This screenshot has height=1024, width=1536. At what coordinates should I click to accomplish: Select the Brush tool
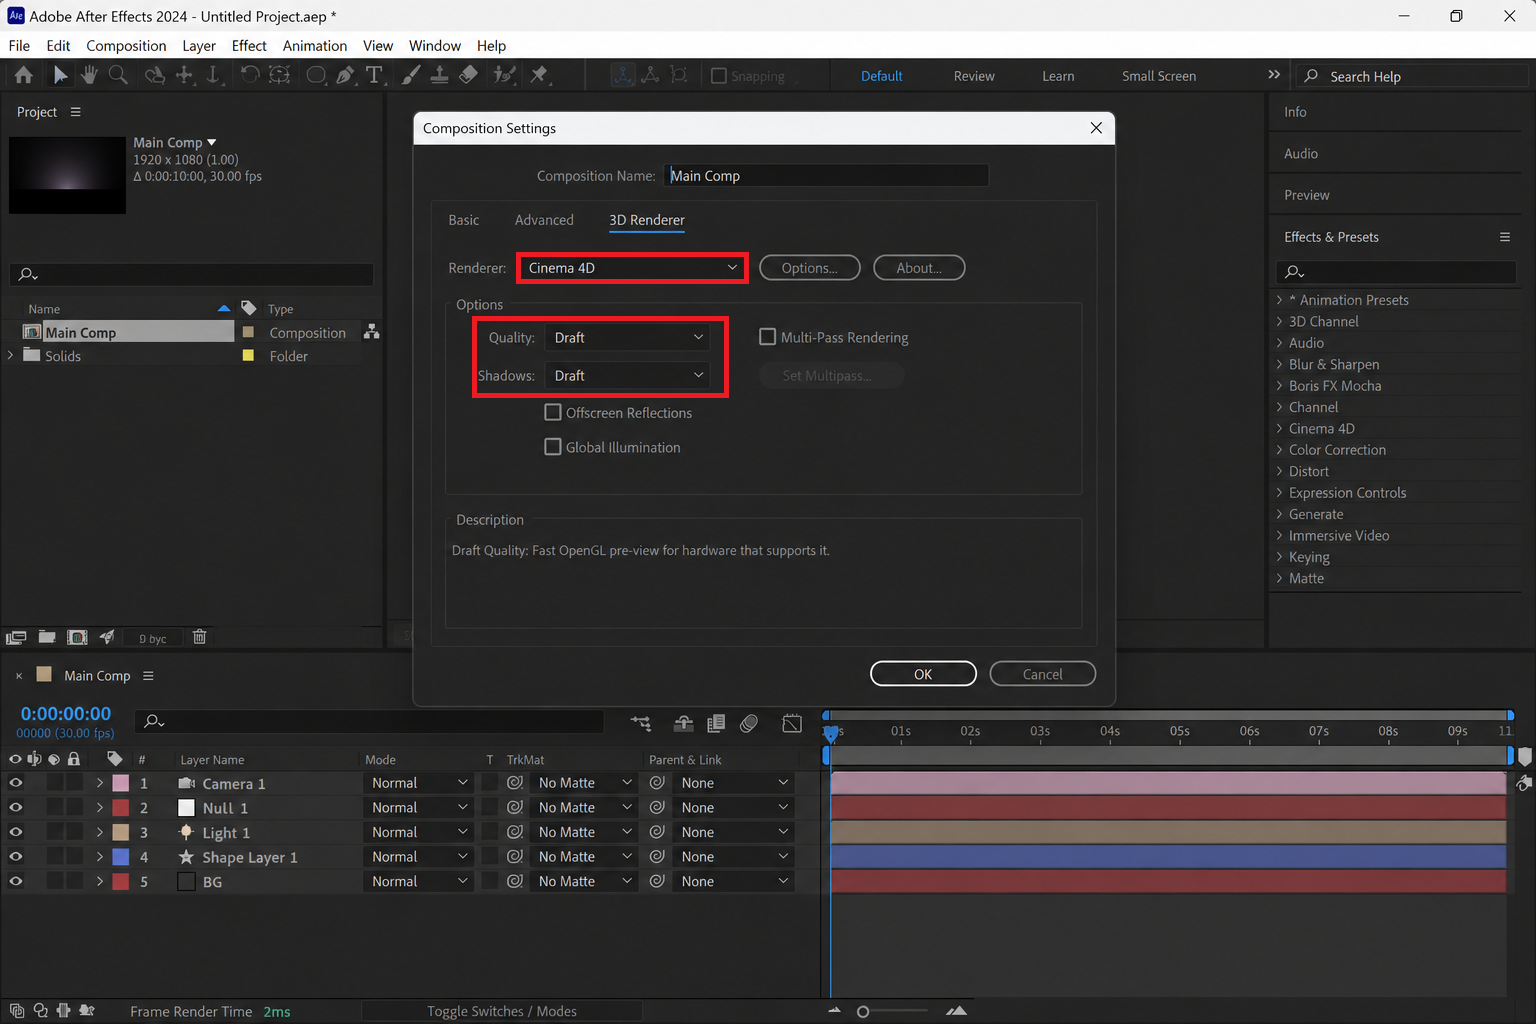click(411, 75)
